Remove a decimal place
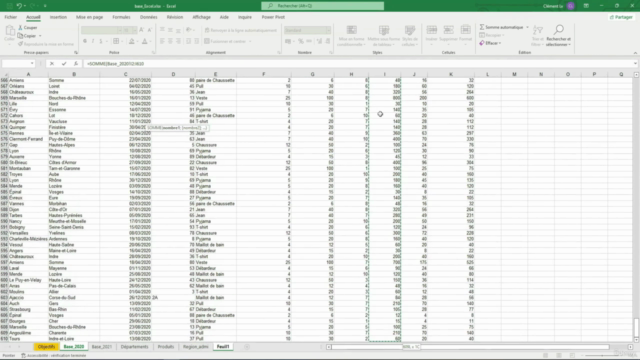Image resolution: width=640 pixels, height=360 pixels. click(x=328, y=41)
